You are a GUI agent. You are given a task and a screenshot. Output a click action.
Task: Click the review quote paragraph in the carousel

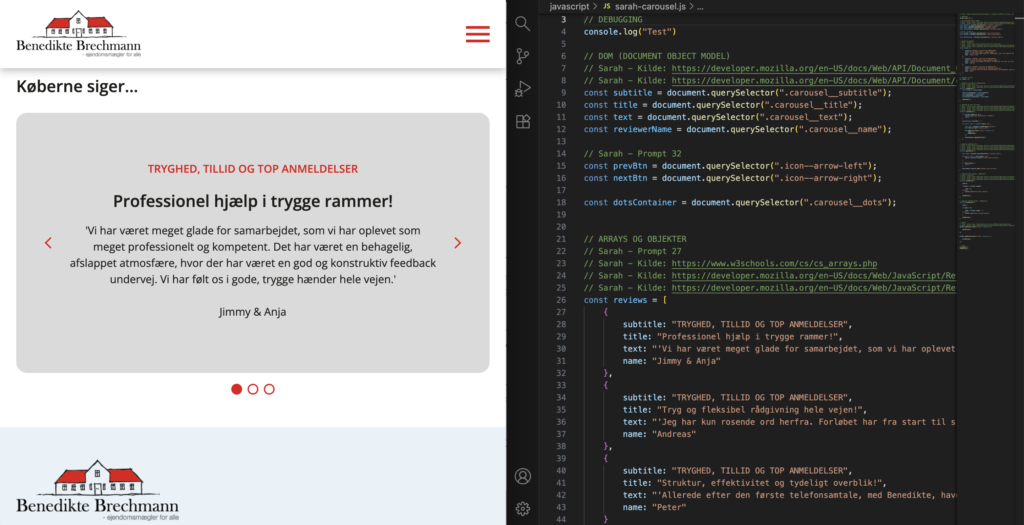coord(253,255)
